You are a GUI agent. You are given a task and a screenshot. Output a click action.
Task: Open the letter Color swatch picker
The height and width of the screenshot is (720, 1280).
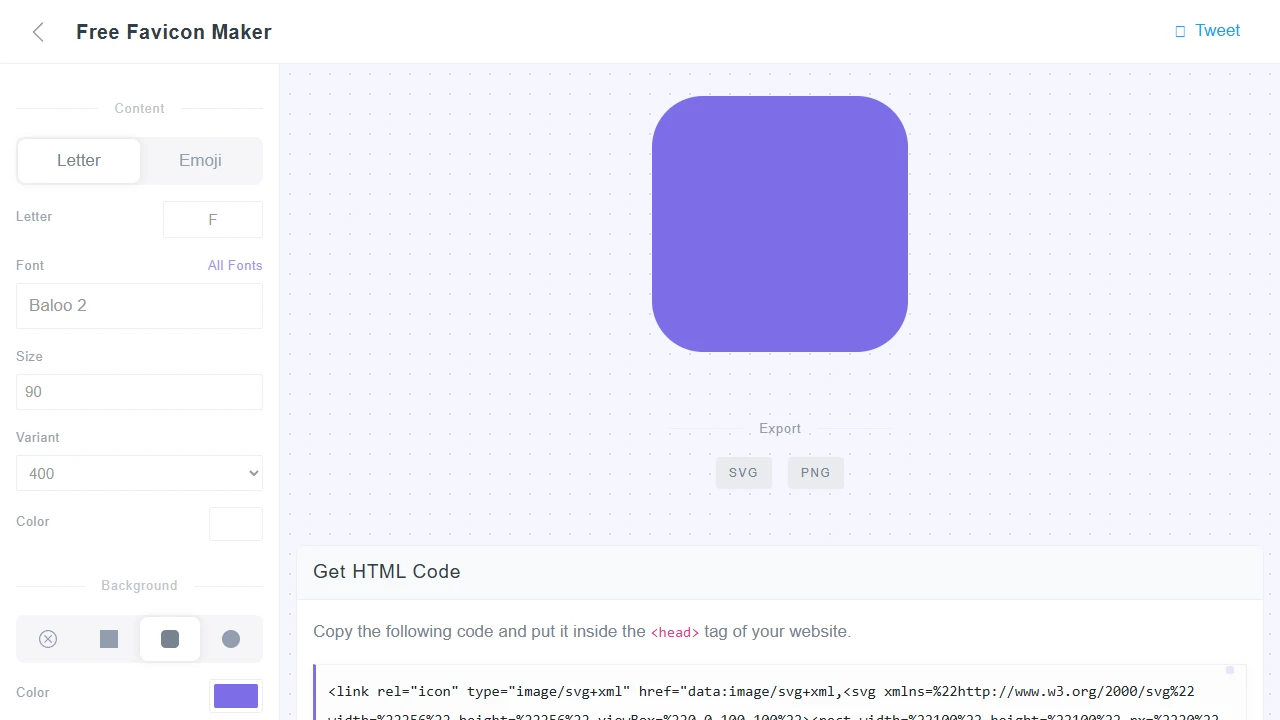(235, 523)
